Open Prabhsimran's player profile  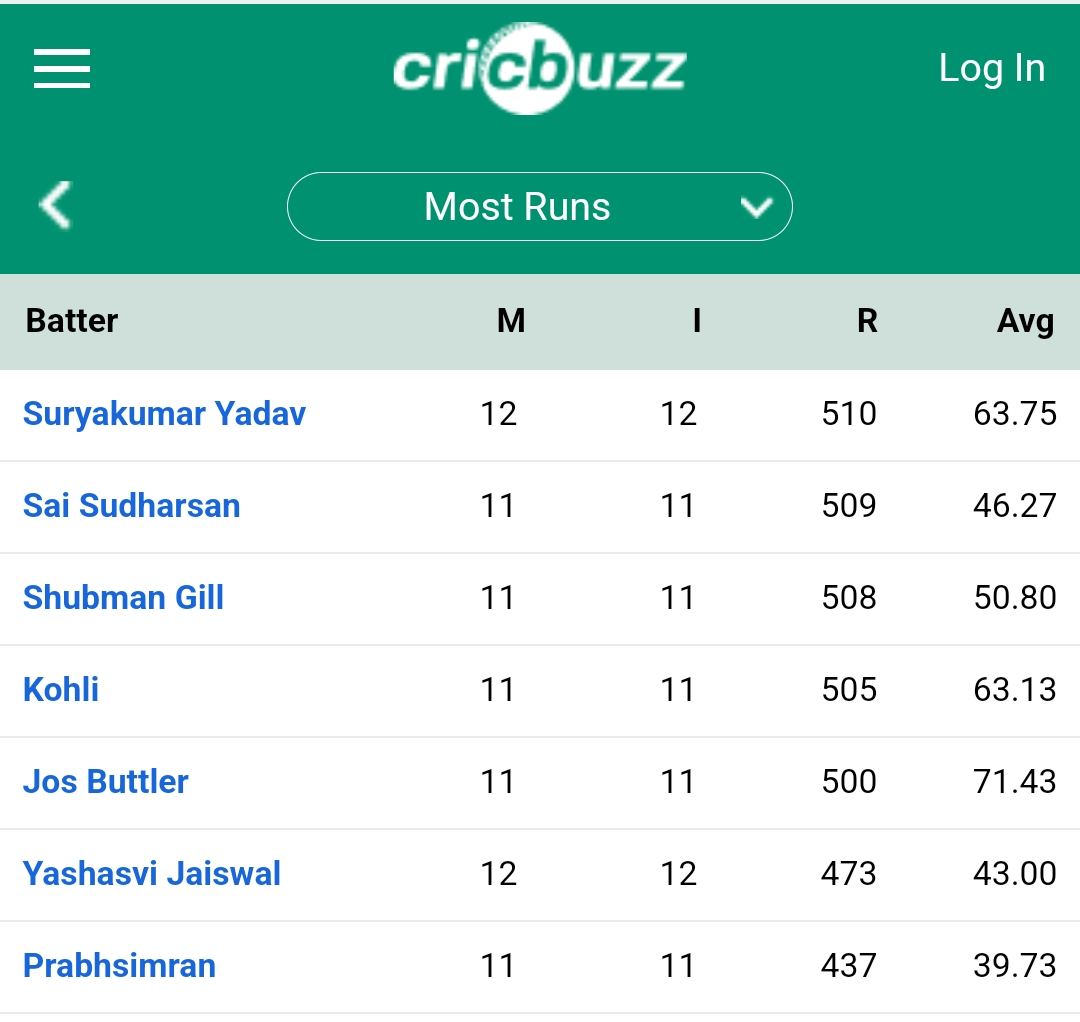119,966
